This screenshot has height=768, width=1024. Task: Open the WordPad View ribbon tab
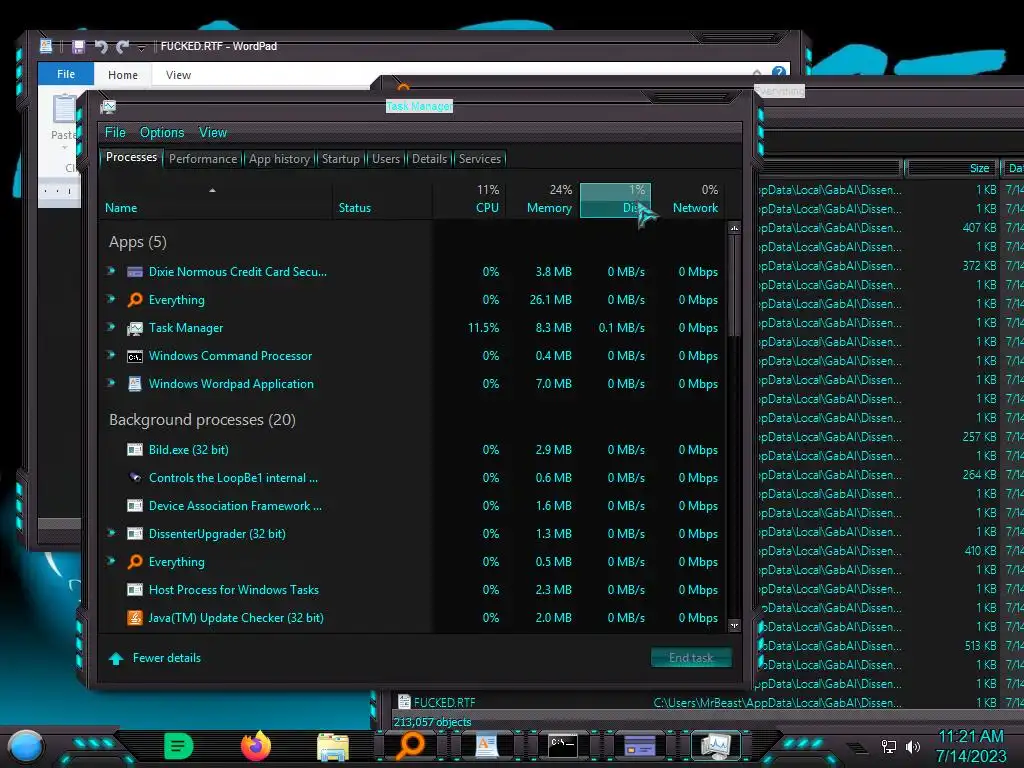coord(178,75)
